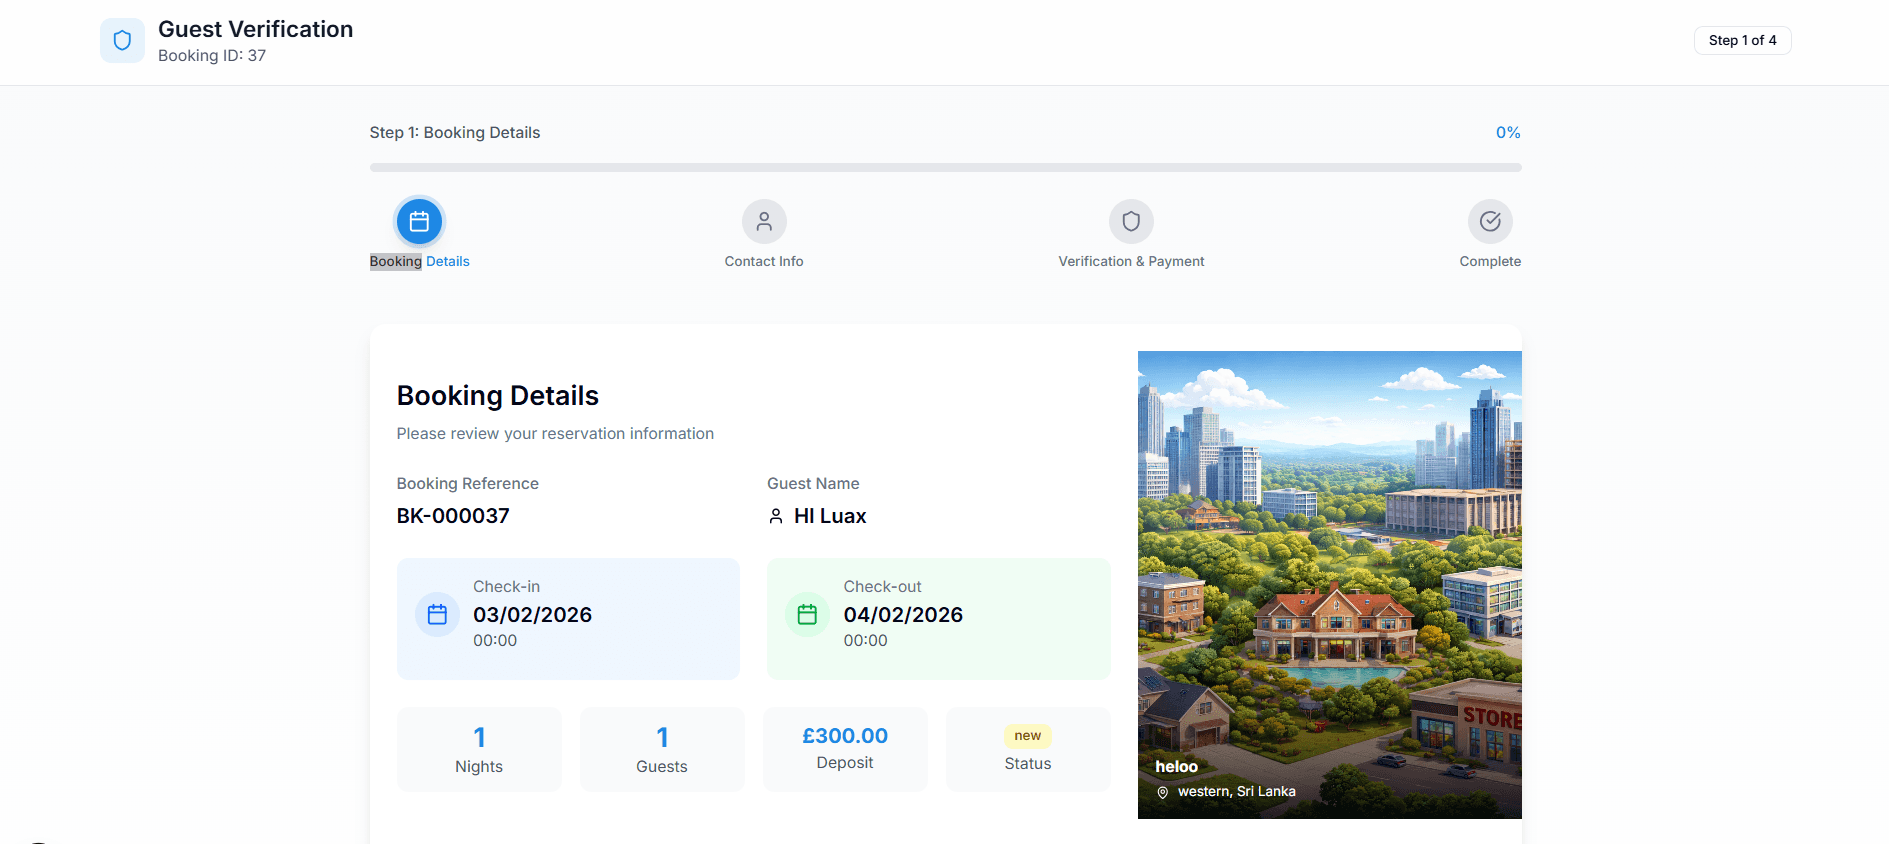Click the green Check-out calendar icon
This screenshot has width=1889, height=844.
[x=807, y=615]
